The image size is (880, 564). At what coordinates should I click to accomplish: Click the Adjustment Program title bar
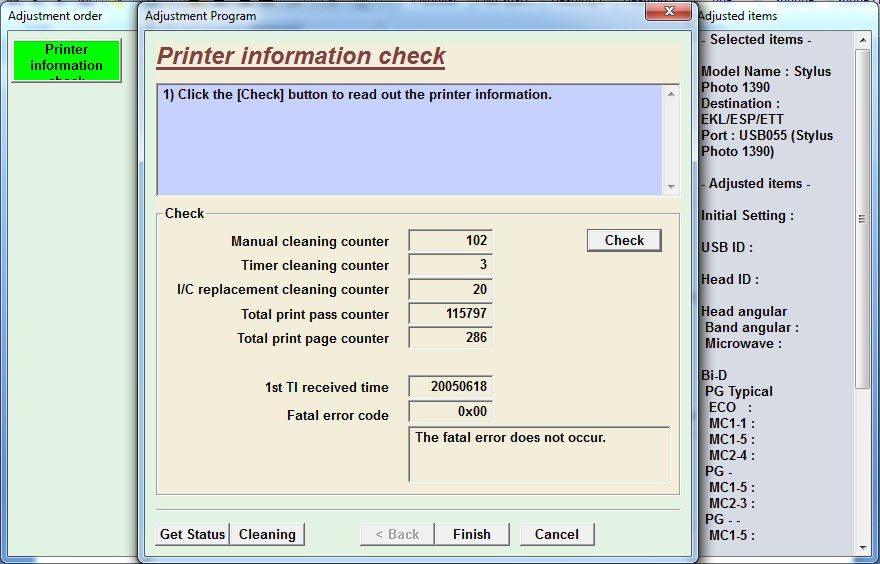coord(400,15)
